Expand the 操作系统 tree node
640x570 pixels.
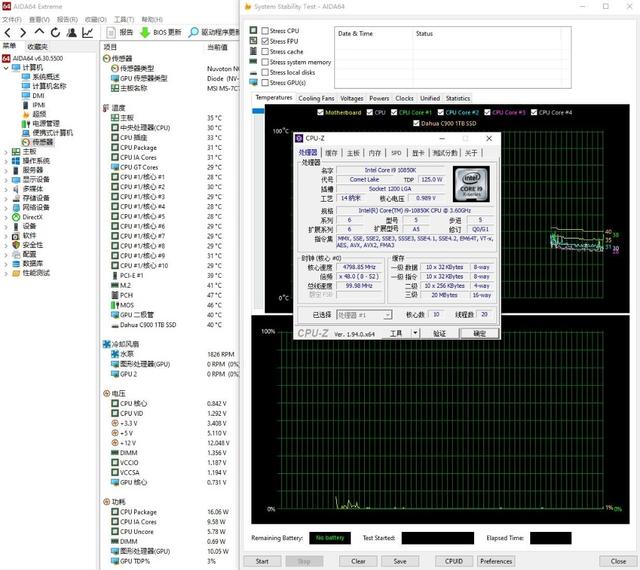click(6, 161)
